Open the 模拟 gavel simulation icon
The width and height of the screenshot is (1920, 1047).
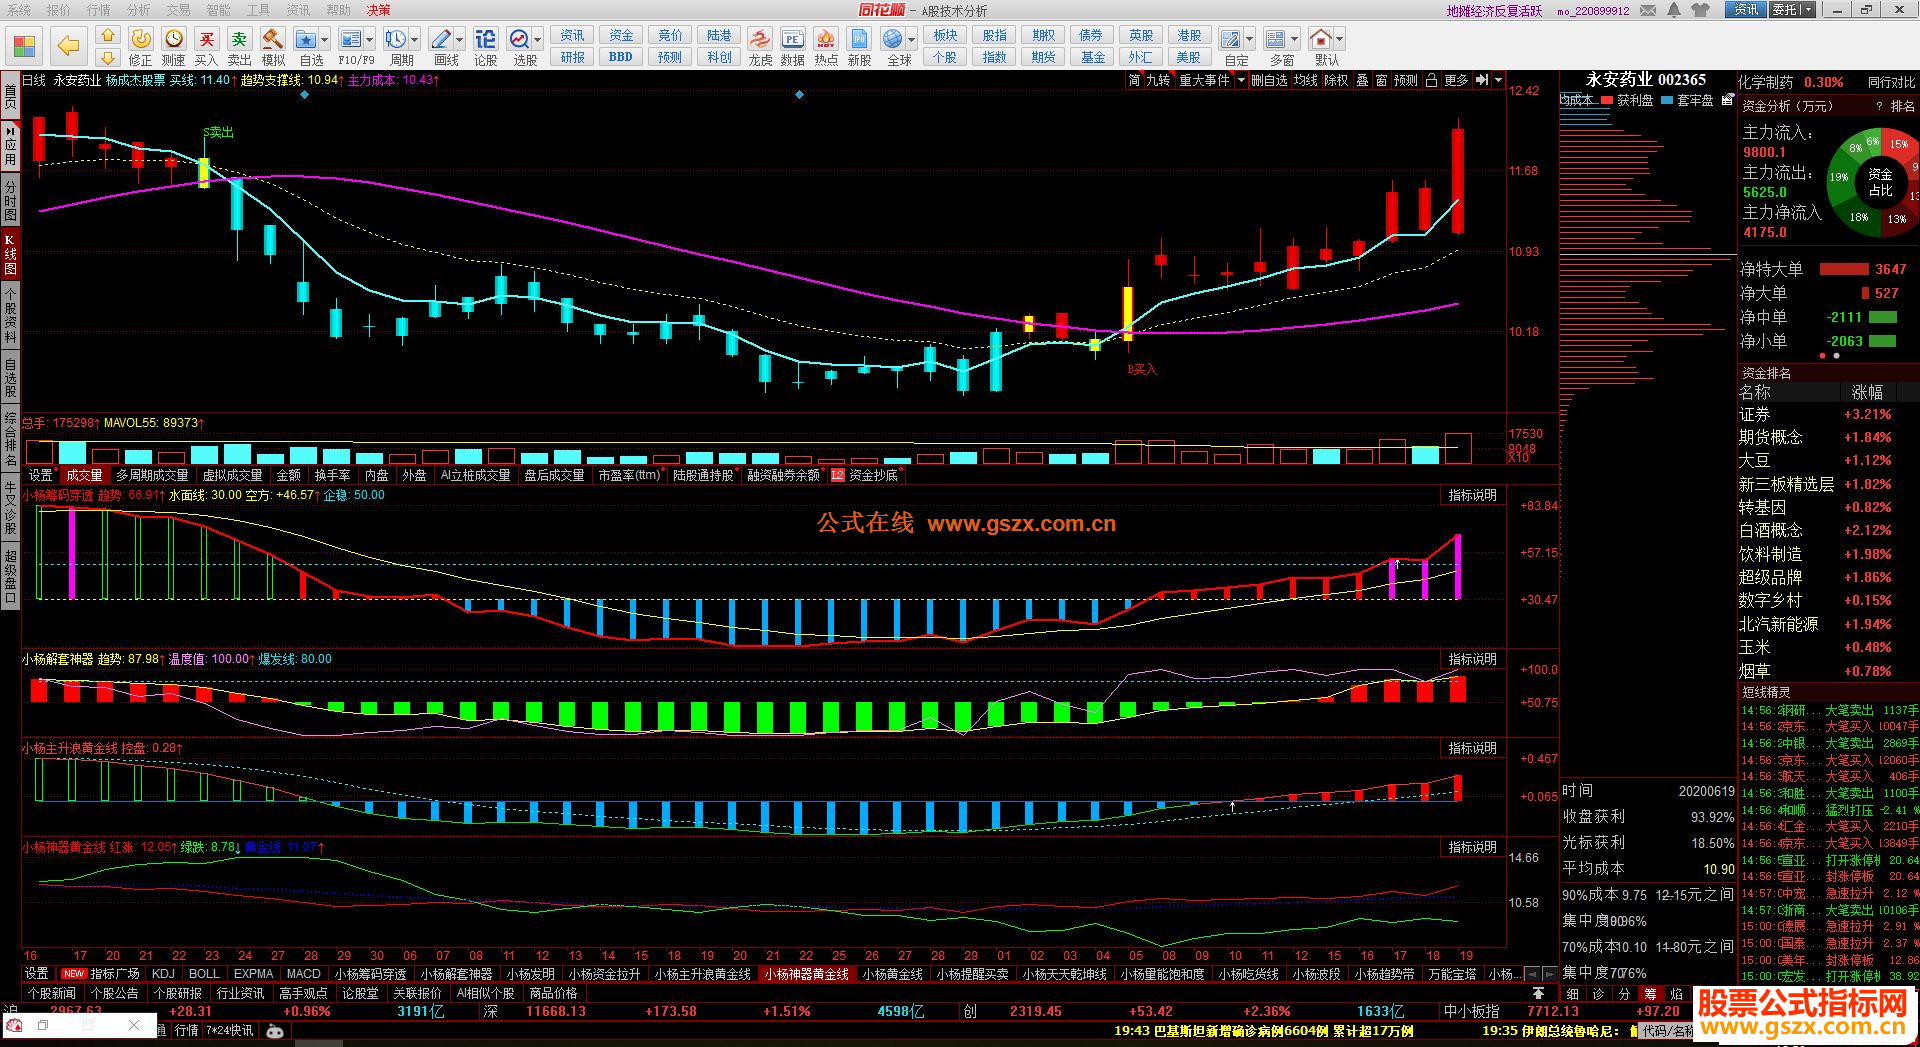(272, 46)
